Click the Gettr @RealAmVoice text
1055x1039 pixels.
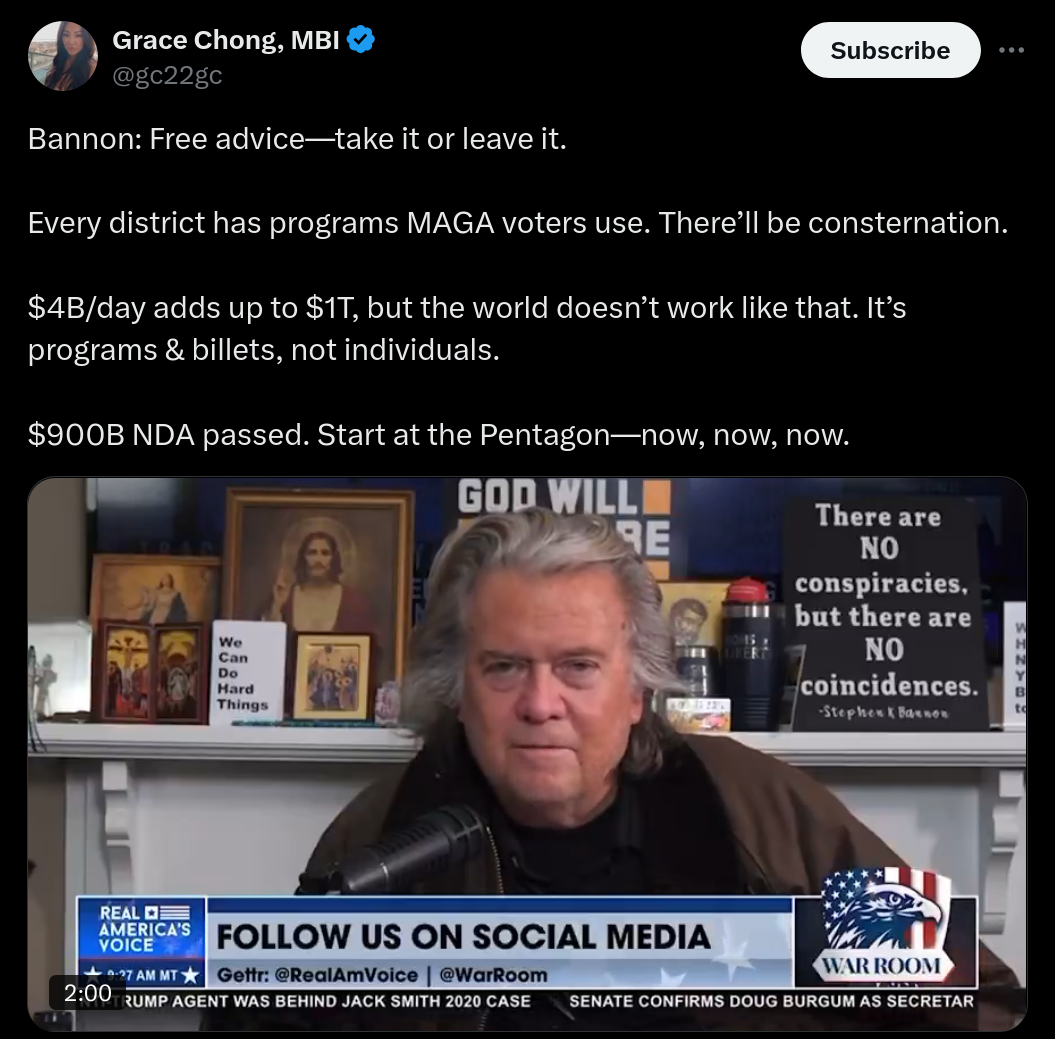[317, 974]
